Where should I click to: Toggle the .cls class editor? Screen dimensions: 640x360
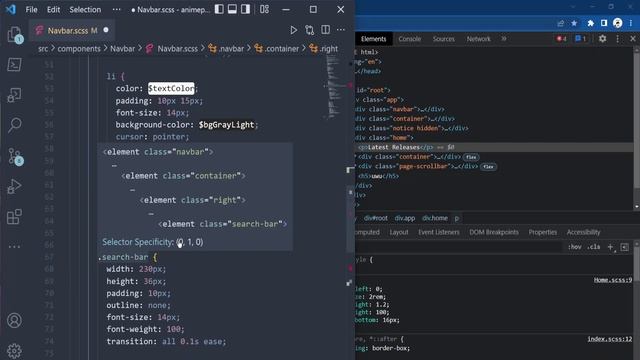coord(594,247)
